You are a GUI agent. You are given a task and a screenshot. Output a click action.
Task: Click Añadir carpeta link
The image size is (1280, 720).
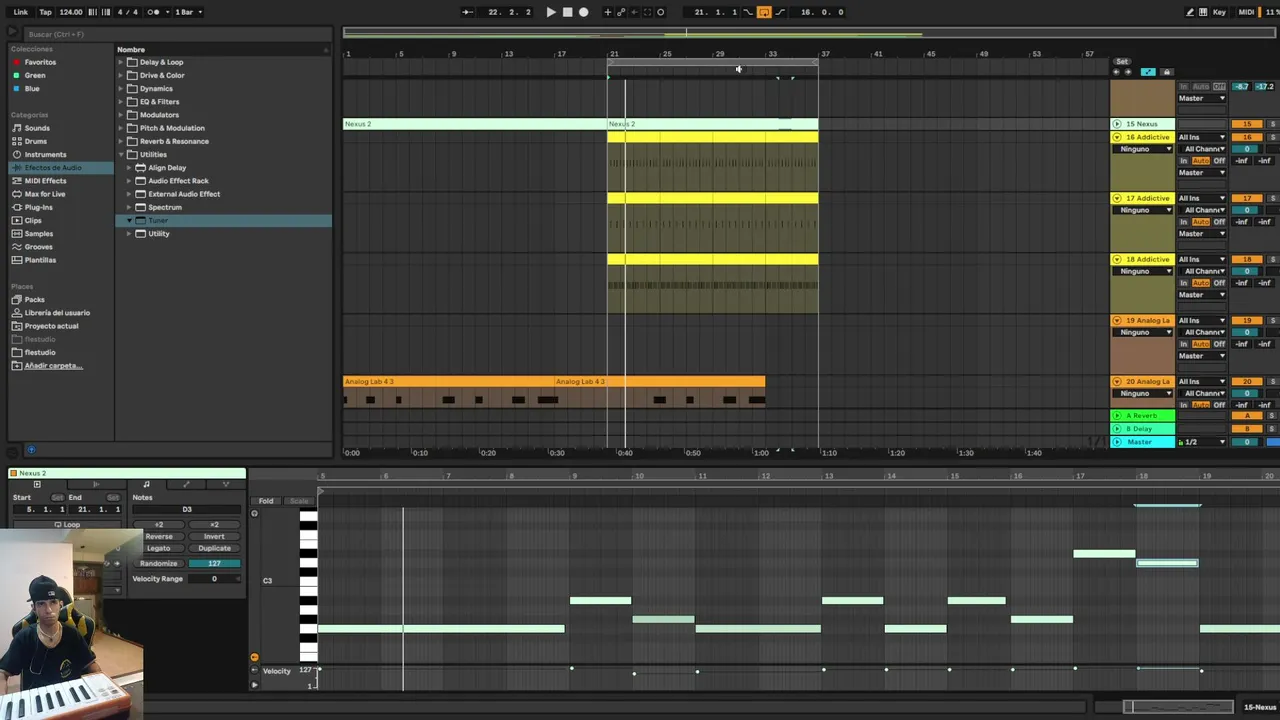click(53, 365)
